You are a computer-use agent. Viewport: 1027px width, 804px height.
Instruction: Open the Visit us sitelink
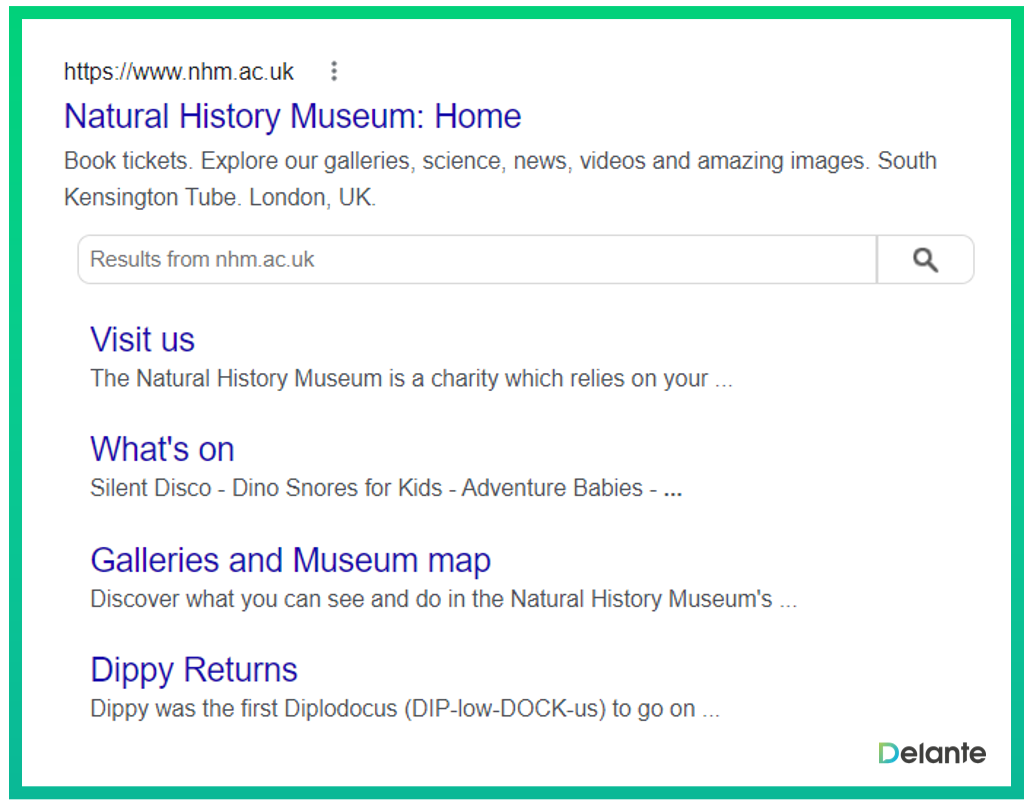pos(142,339)
